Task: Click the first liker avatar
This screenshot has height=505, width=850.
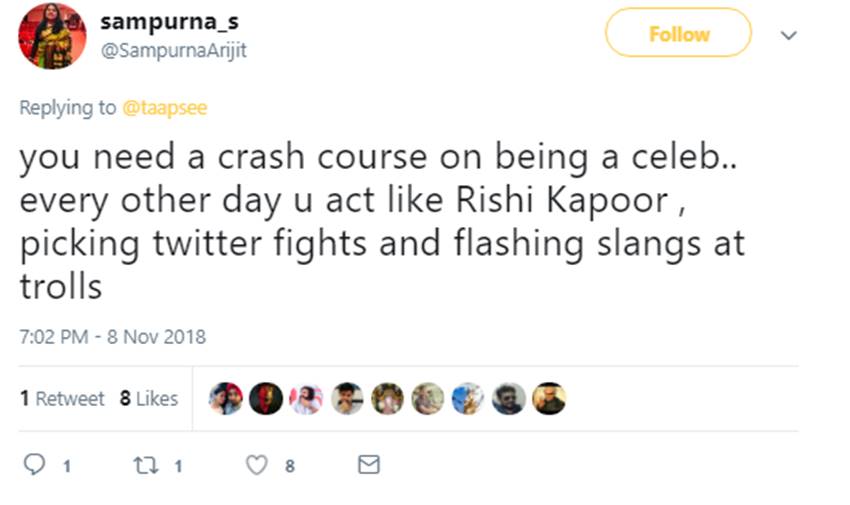Action: coord(225,398)
